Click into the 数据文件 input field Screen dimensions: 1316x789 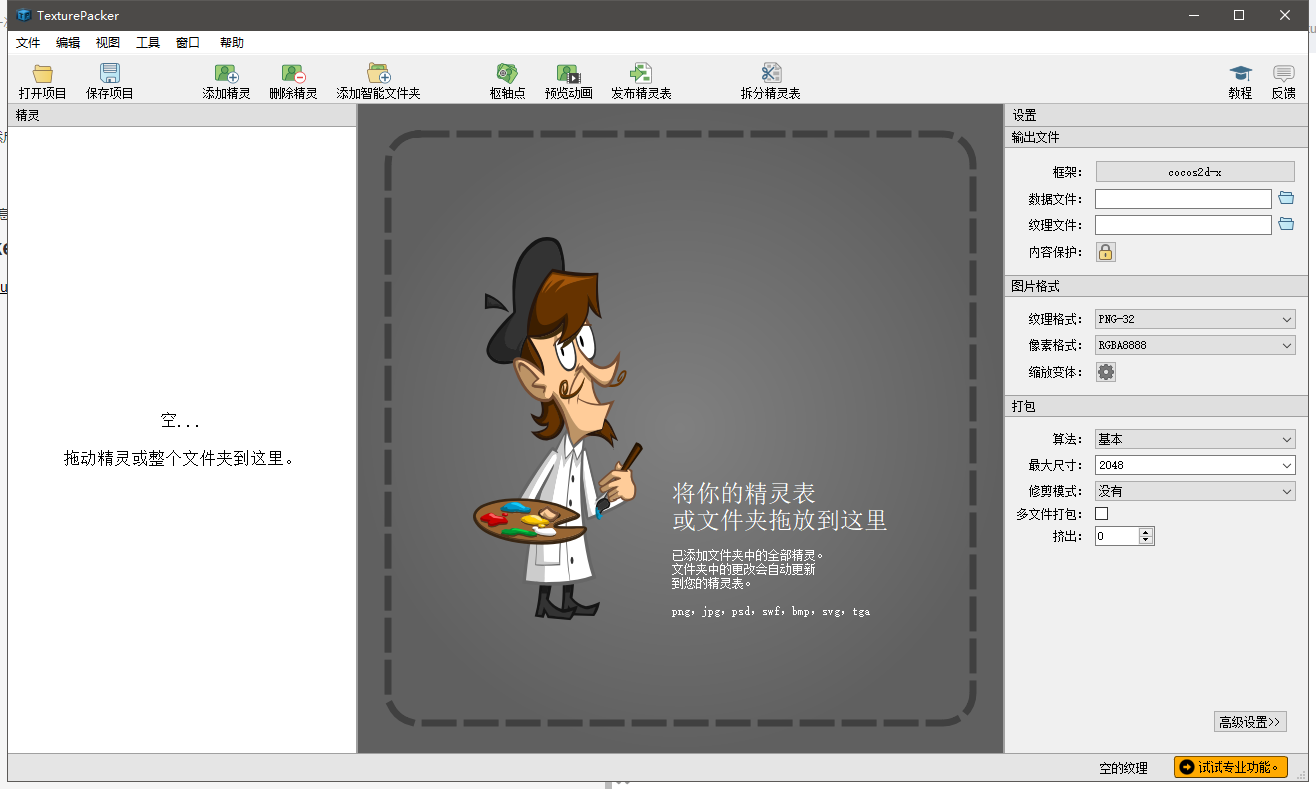pos(1183,198)
